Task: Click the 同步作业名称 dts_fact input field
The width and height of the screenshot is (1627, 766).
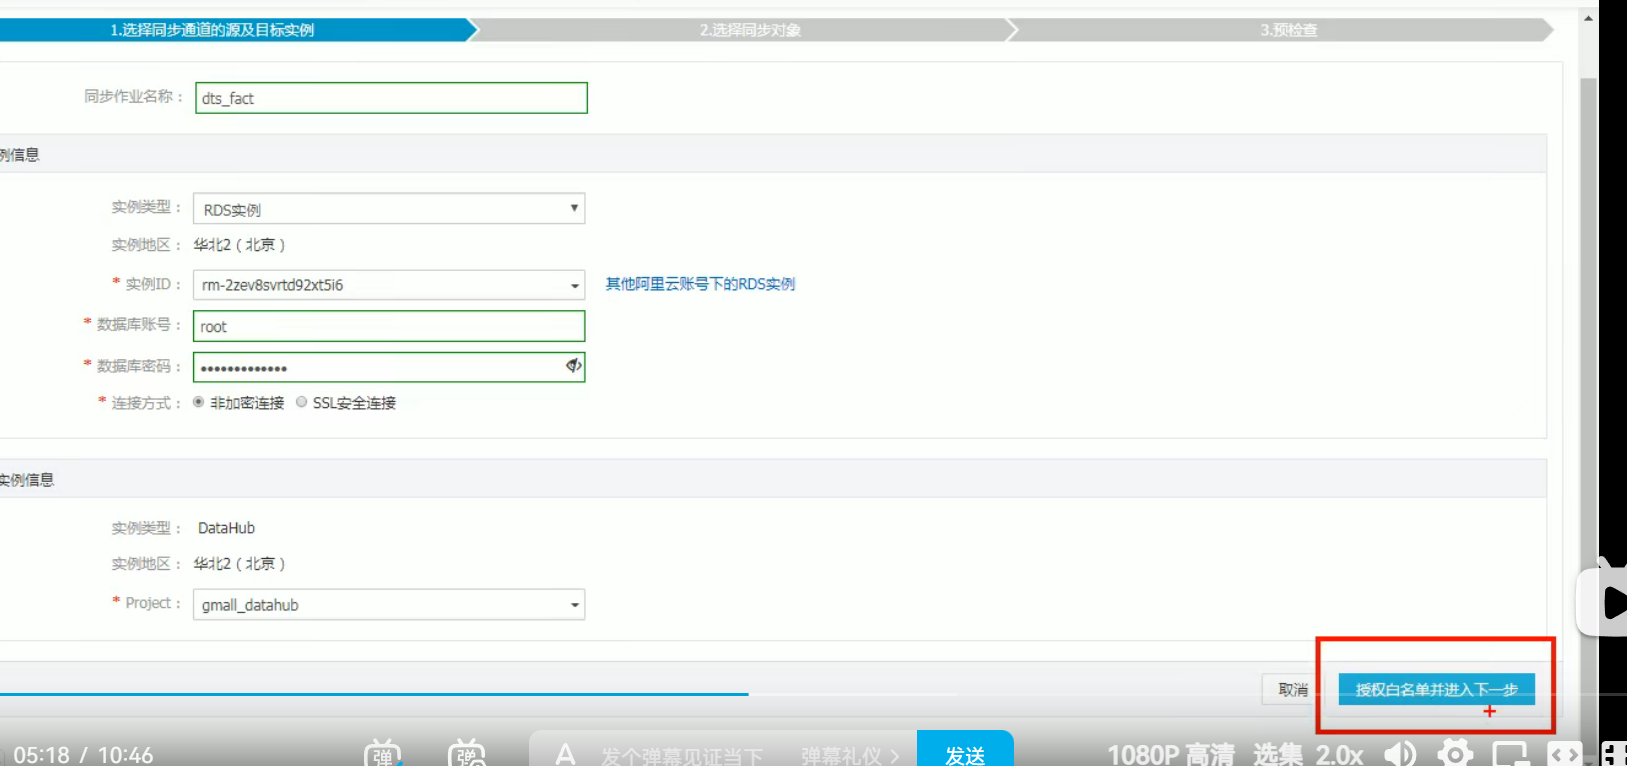Action: click(x=391, y=98)
